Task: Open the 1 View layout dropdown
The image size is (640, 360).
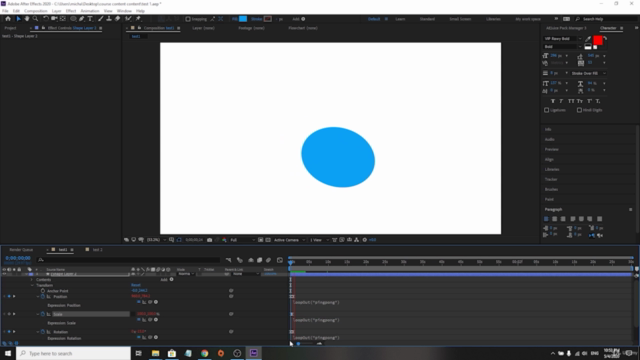Action: point(319,240)
